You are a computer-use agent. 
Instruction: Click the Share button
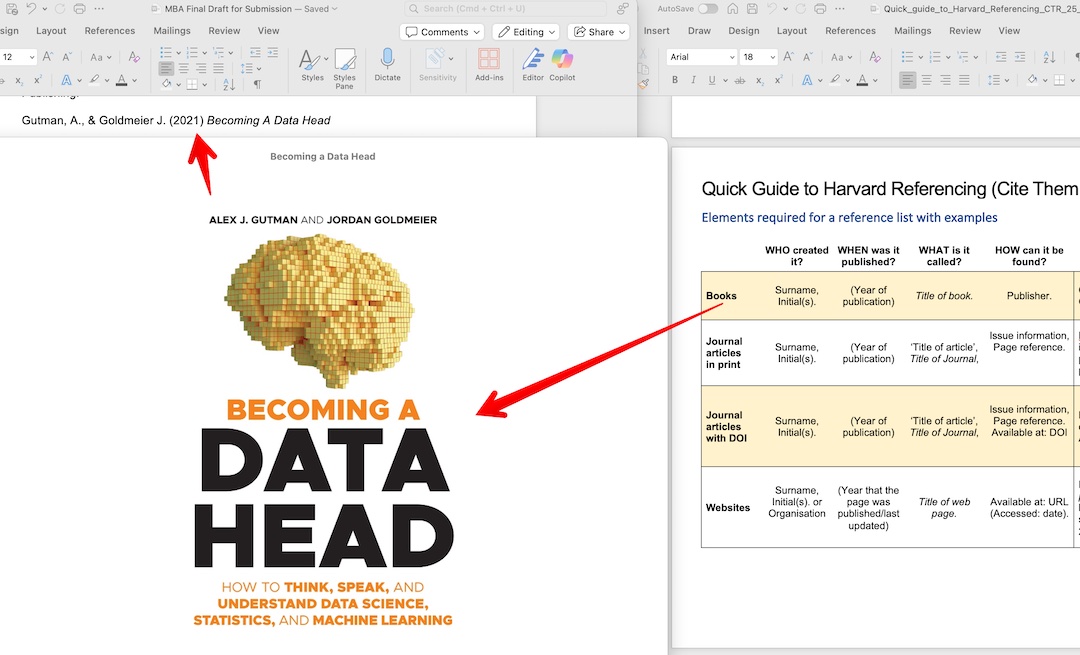coord(597,31)
